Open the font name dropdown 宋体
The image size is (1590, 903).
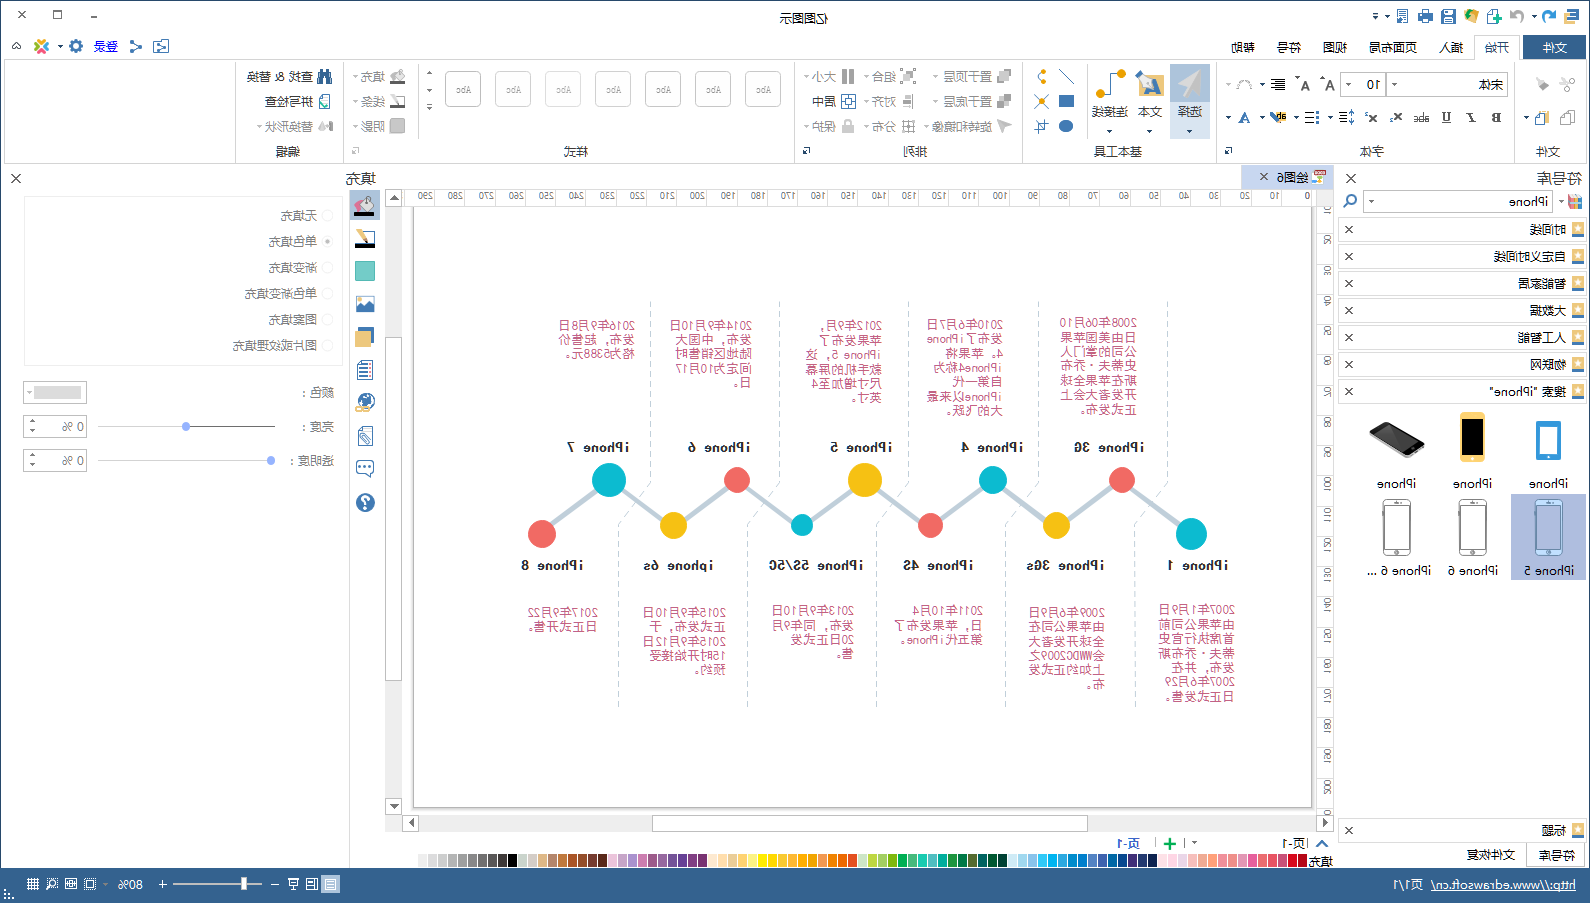(x=1395, y=84)
